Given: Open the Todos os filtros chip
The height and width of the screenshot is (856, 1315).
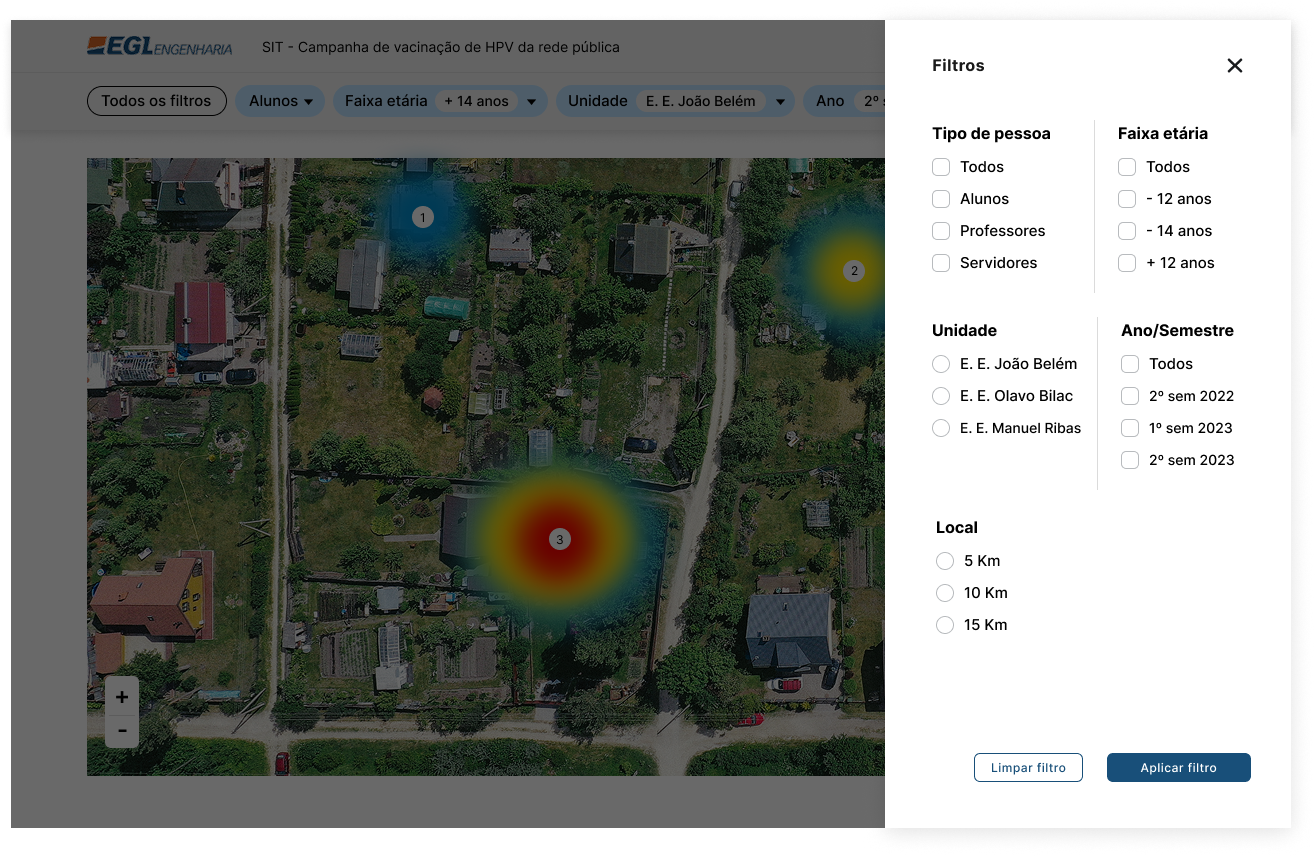Looking at the screenshot, I should point(157,101).
